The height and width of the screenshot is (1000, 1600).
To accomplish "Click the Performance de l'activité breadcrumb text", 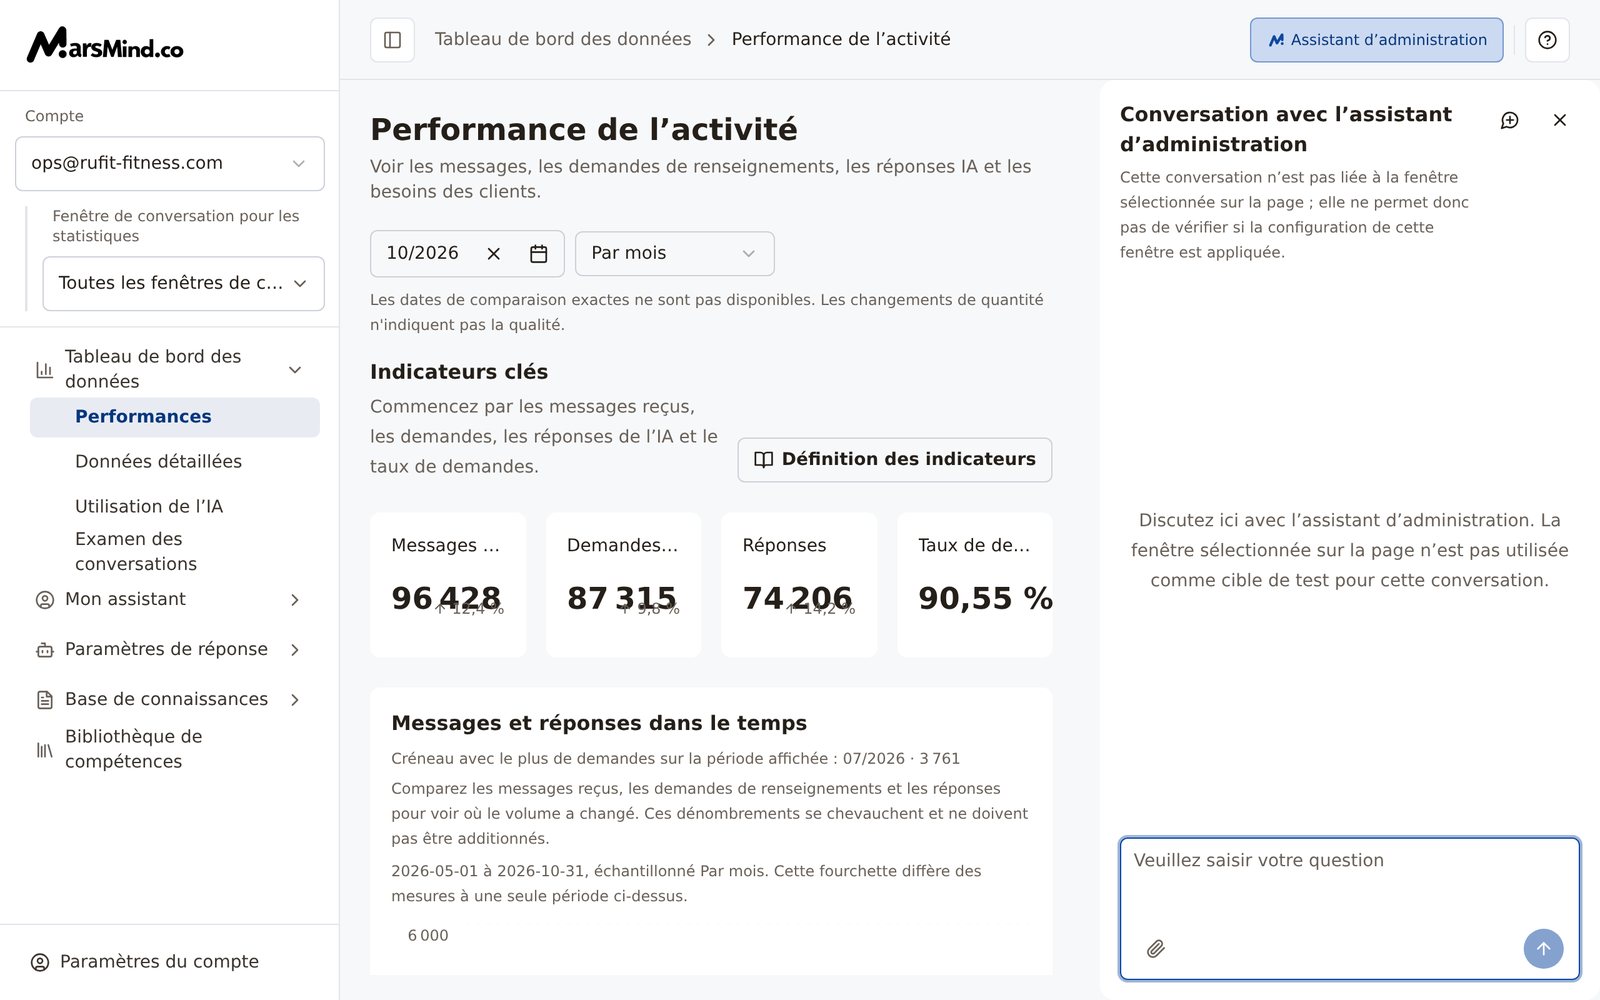I will [841, 40].
